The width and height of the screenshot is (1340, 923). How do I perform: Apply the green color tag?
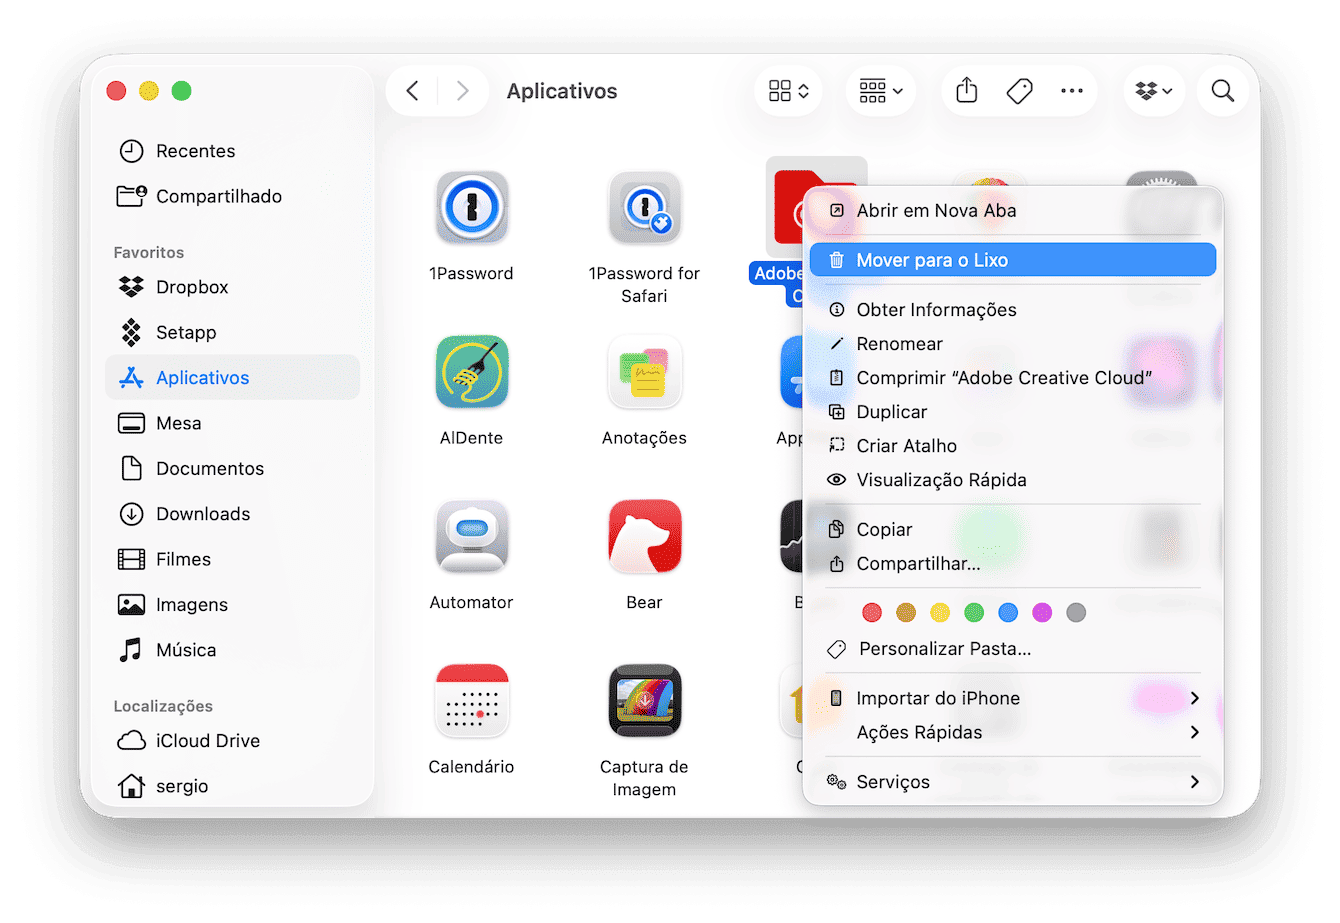click(974, 612)
